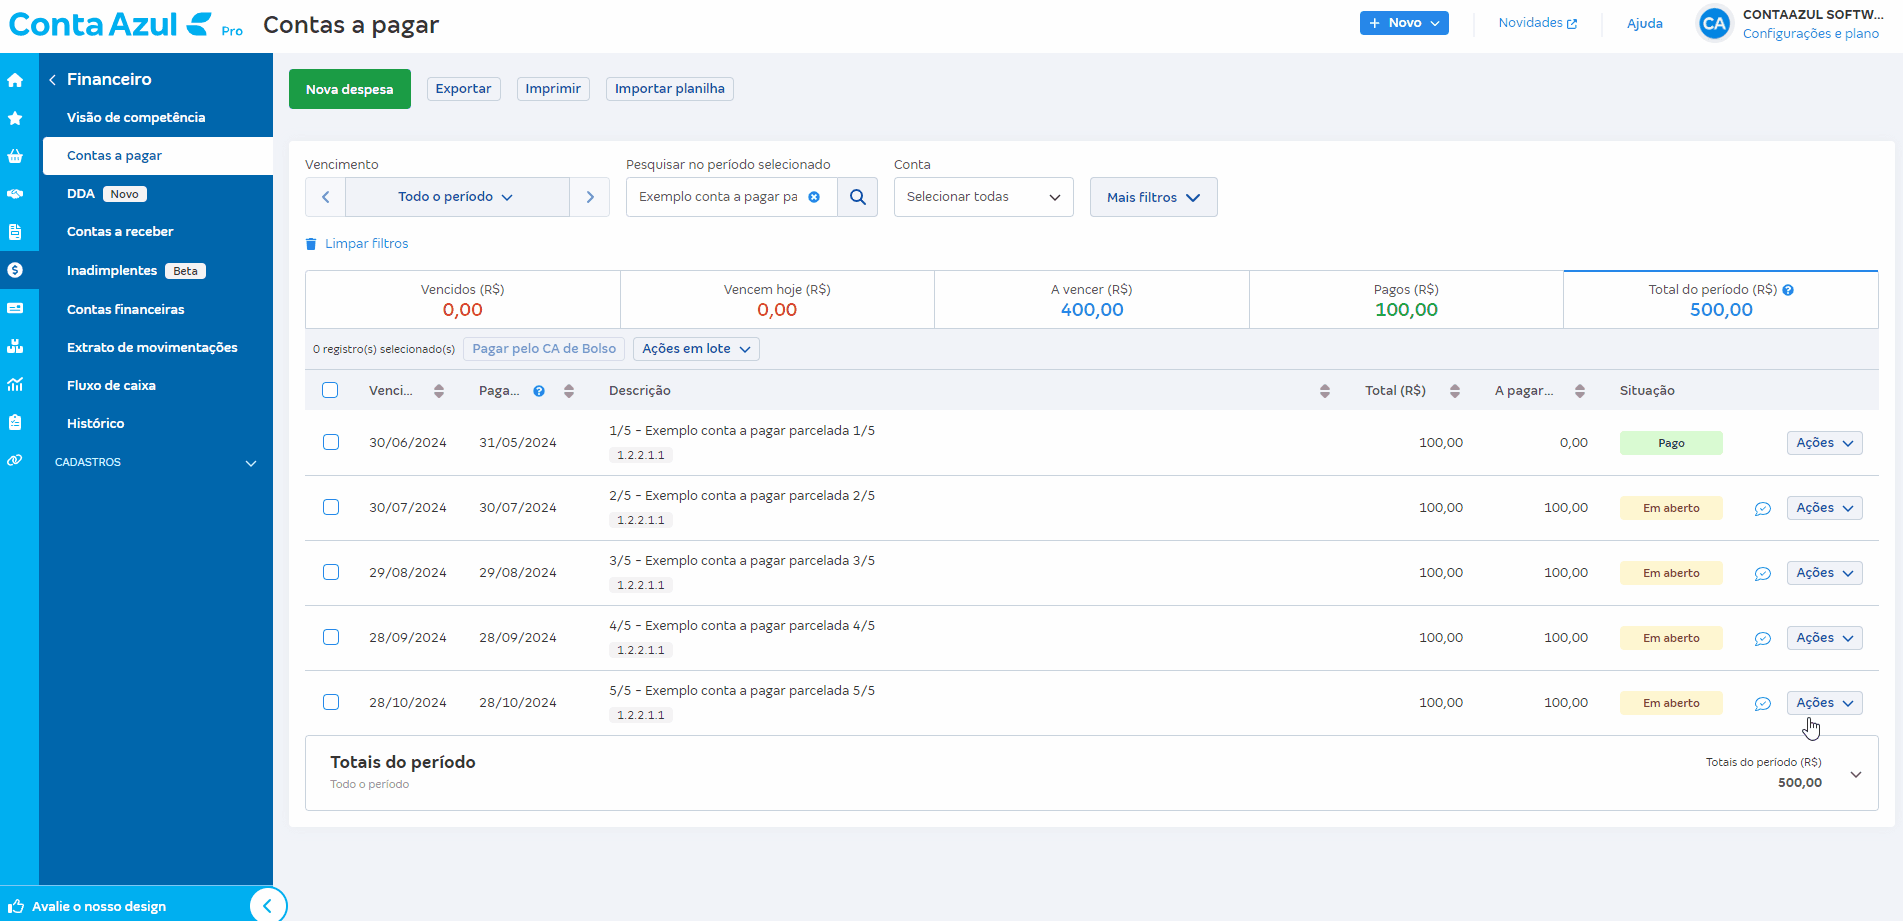Open the star favorites icon in sidebar
This screenshot has height=921, width=1903.
point(15,118)
